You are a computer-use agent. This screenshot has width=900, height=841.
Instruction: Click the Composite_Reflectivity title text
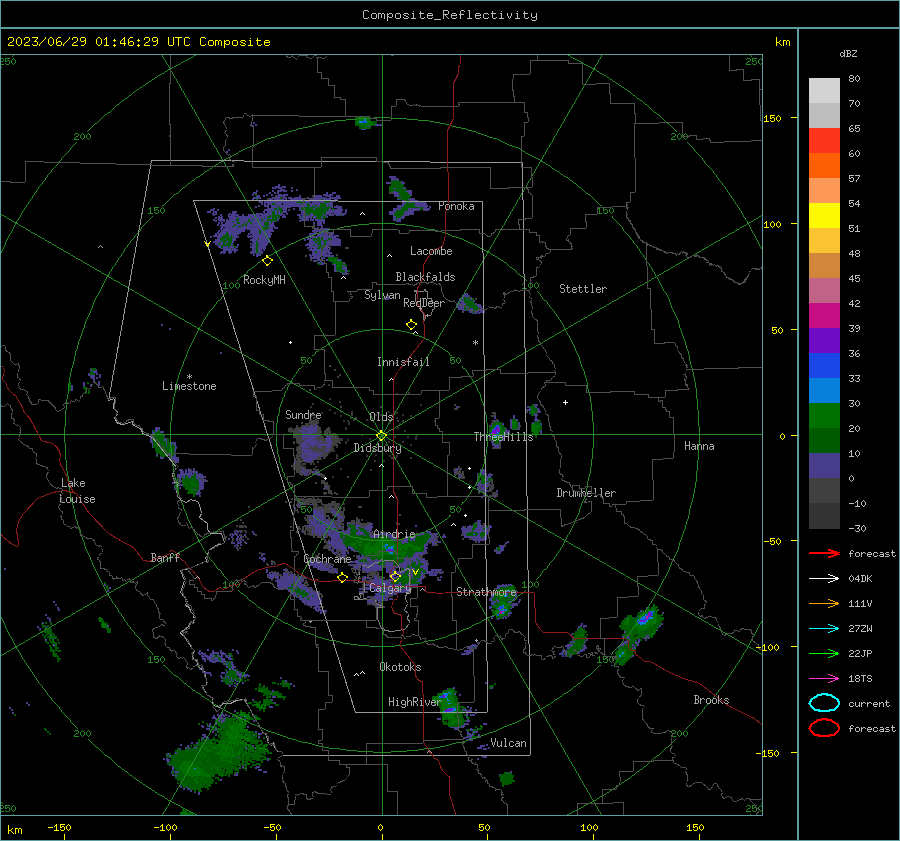(449, 15)
